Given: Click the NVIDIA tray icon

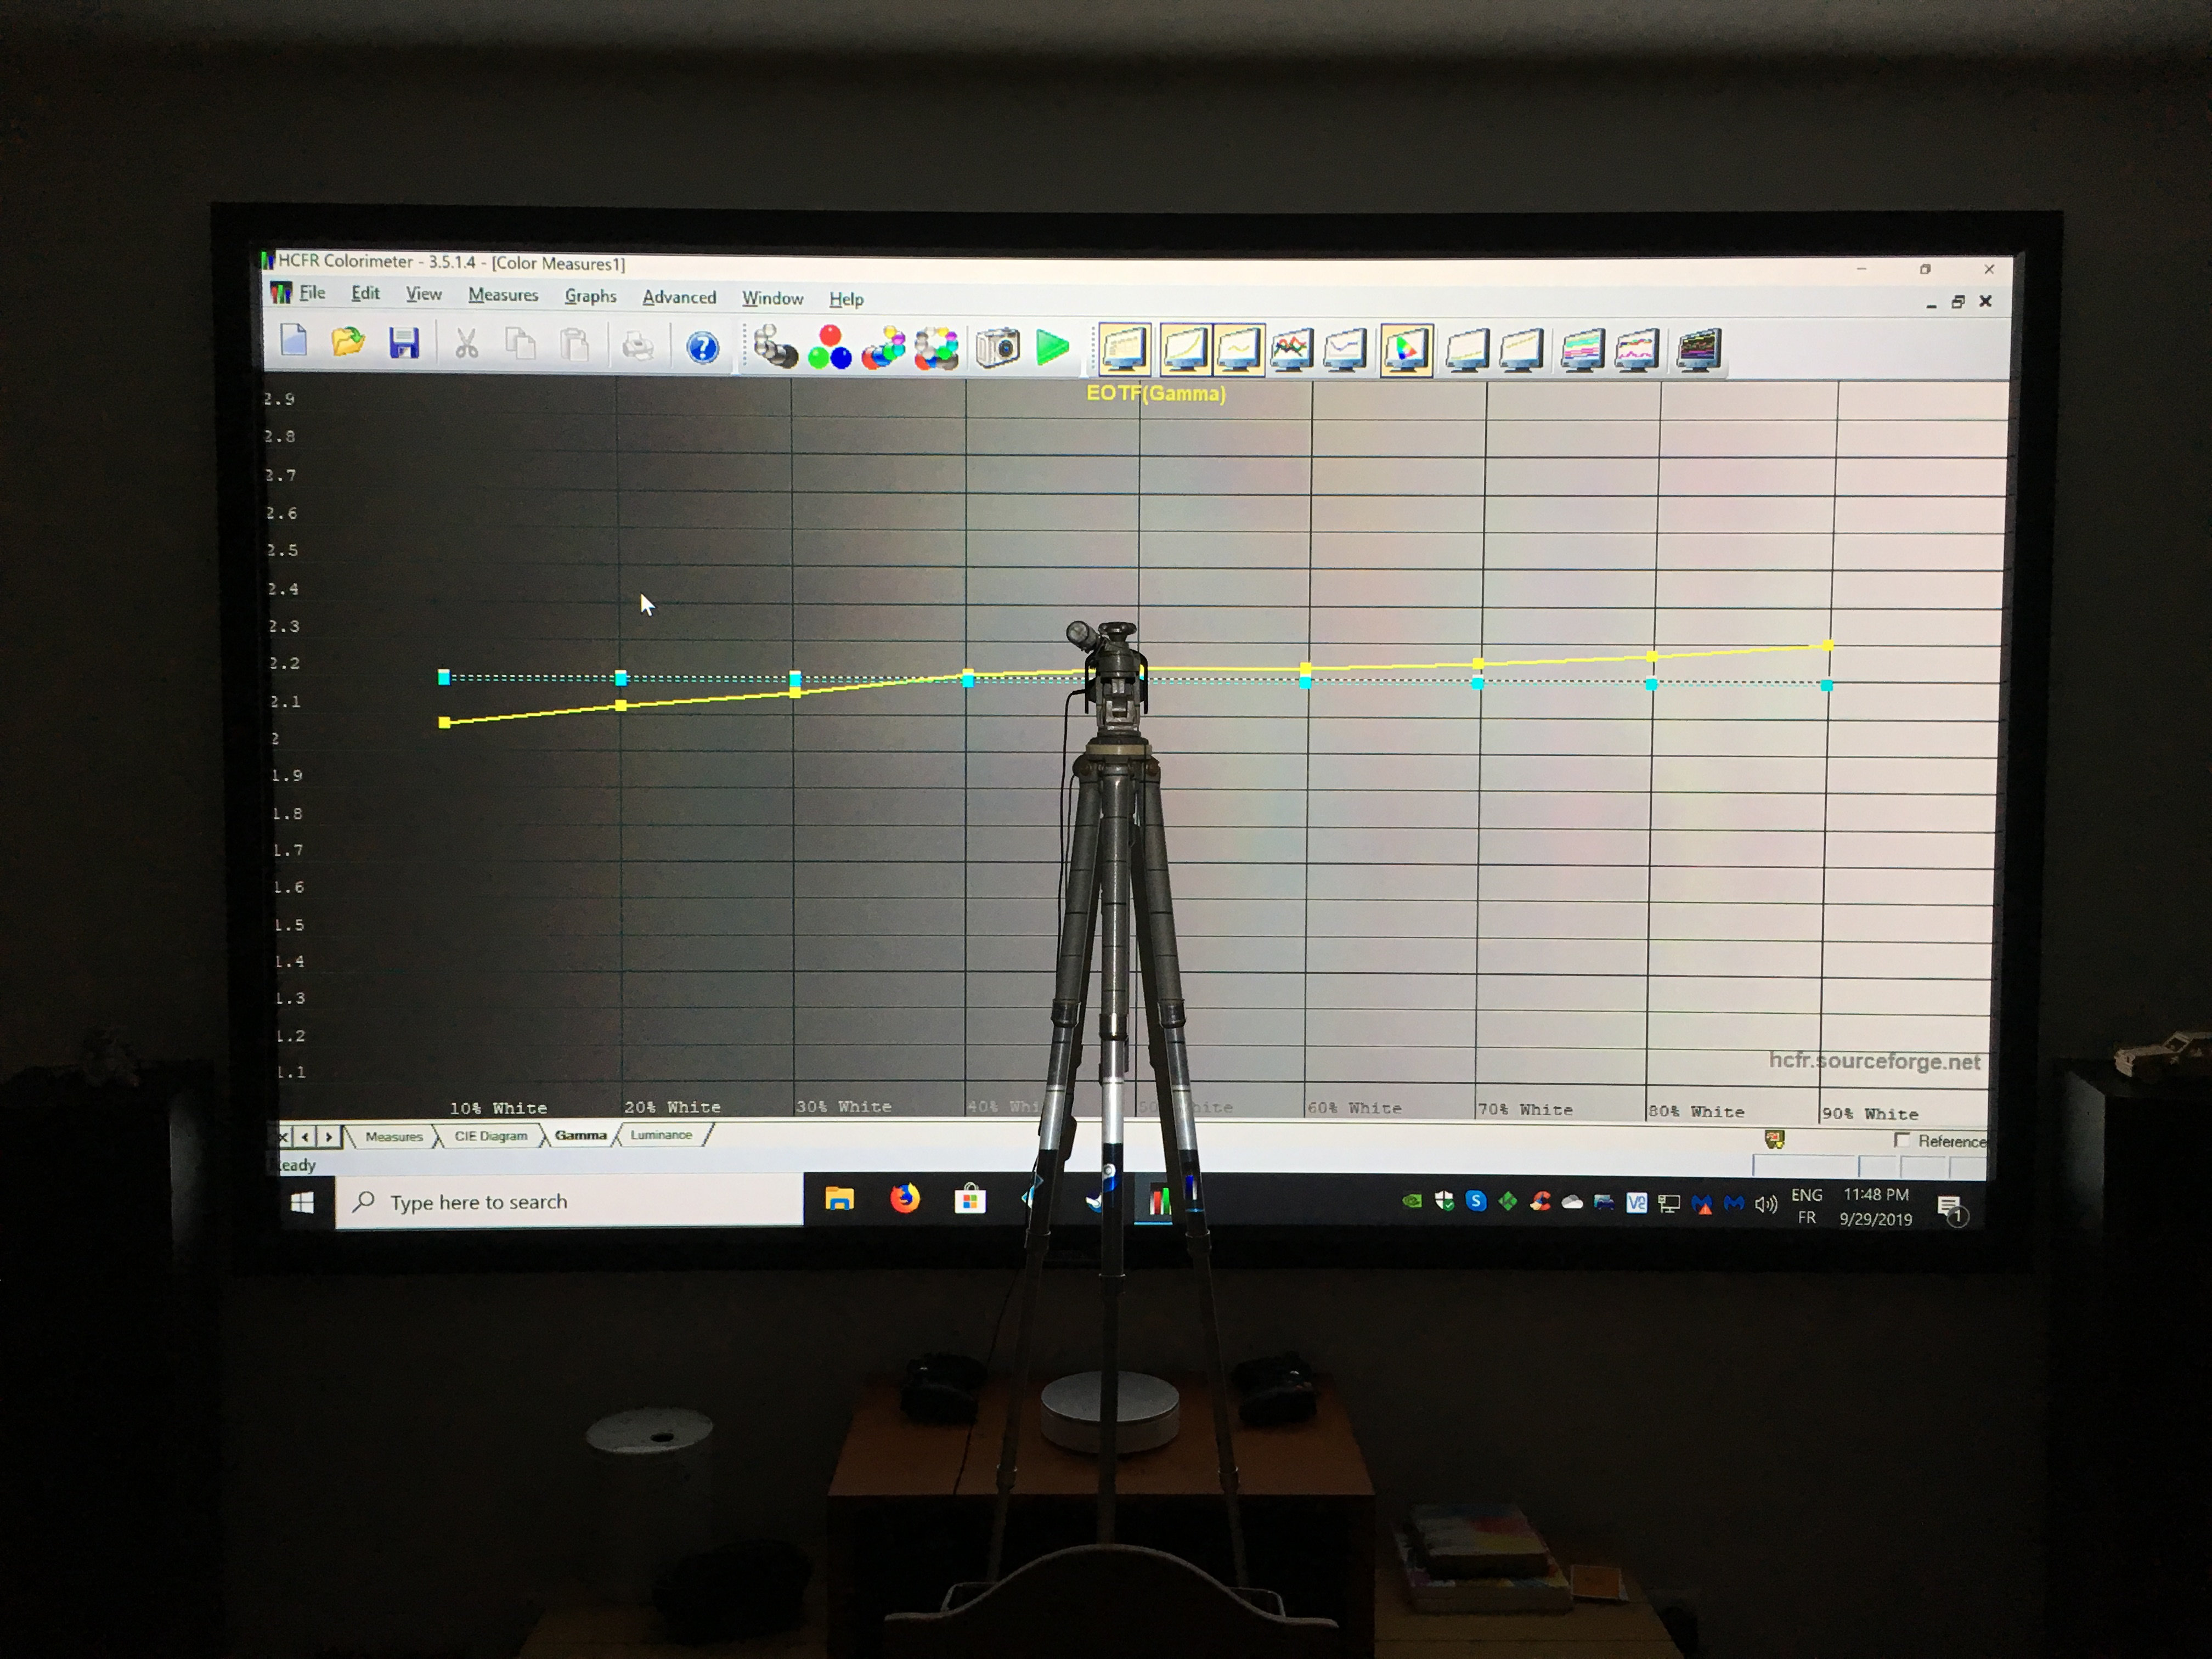Looking at the screenshot, I should pyautogui.click(x=1412, y=1201).
